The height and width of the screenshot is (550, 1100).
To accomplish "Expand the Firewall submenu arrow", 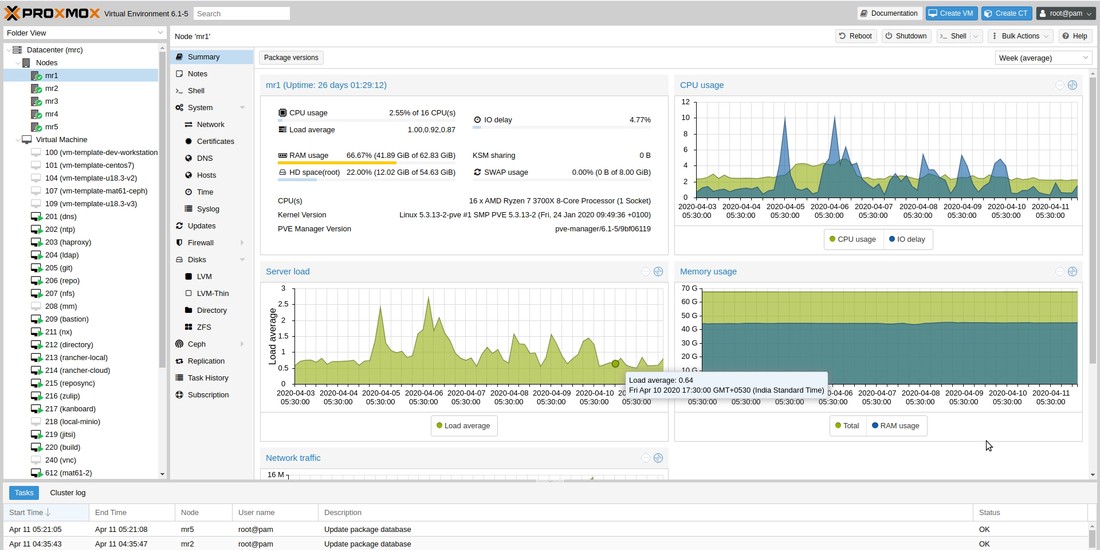I will tap(242, 243).
